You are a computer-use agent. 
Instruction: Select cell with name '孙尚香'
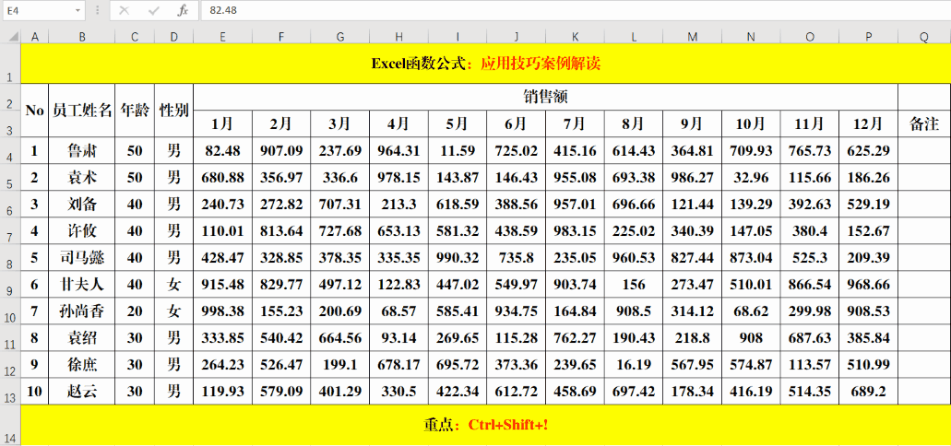tap(82, 311)
